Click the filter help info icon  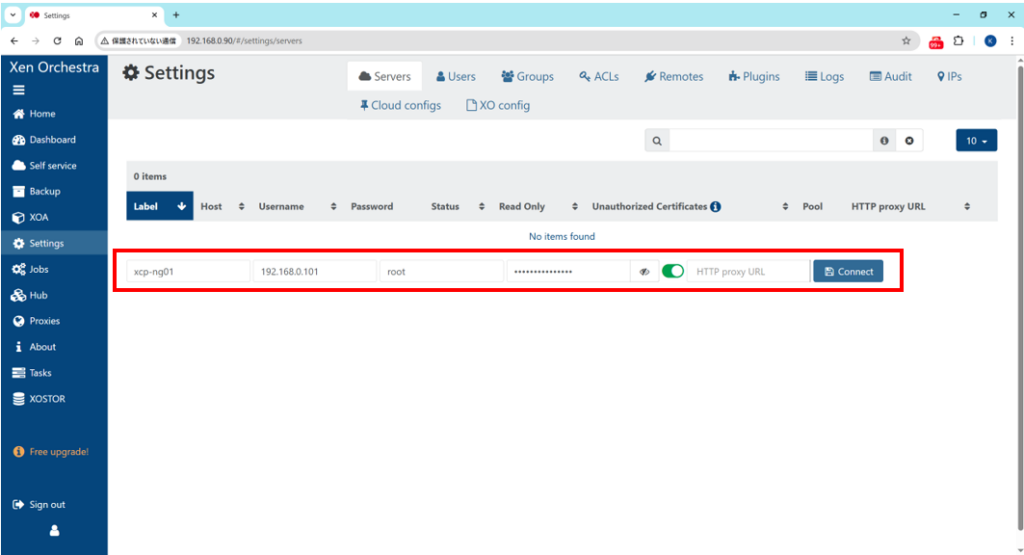click(884, 141)
